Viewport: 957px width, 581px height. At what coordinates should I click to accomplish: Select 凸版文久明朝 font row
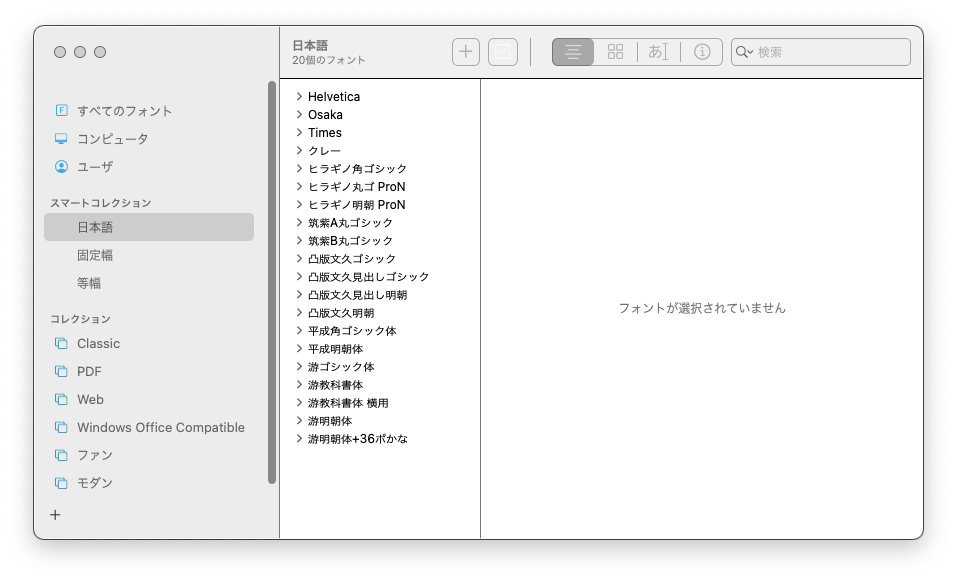[x=381, y=312]
